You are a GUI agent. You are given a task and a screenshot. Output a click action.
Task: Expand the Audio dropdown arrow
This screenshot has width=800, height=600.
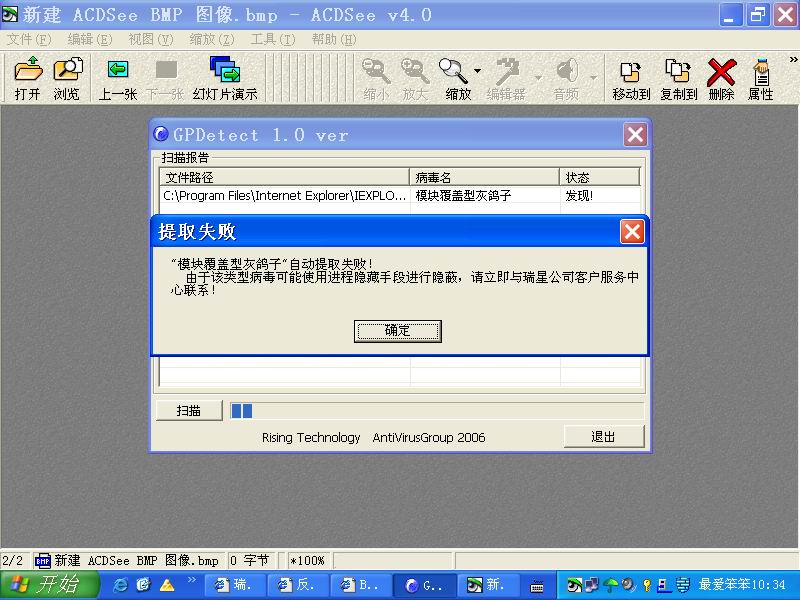pyautogui.click(x=593, y=78)
